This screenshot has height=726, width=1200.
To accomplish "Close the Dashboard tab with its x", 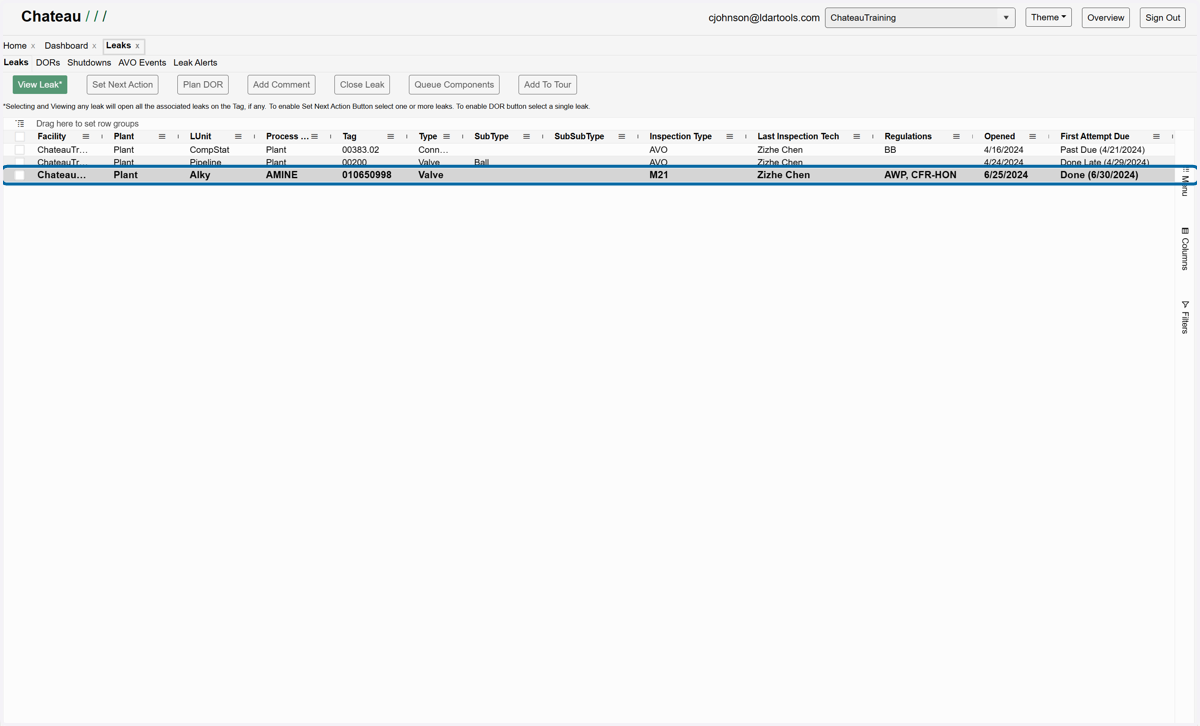I will click(x=94, y=46).
